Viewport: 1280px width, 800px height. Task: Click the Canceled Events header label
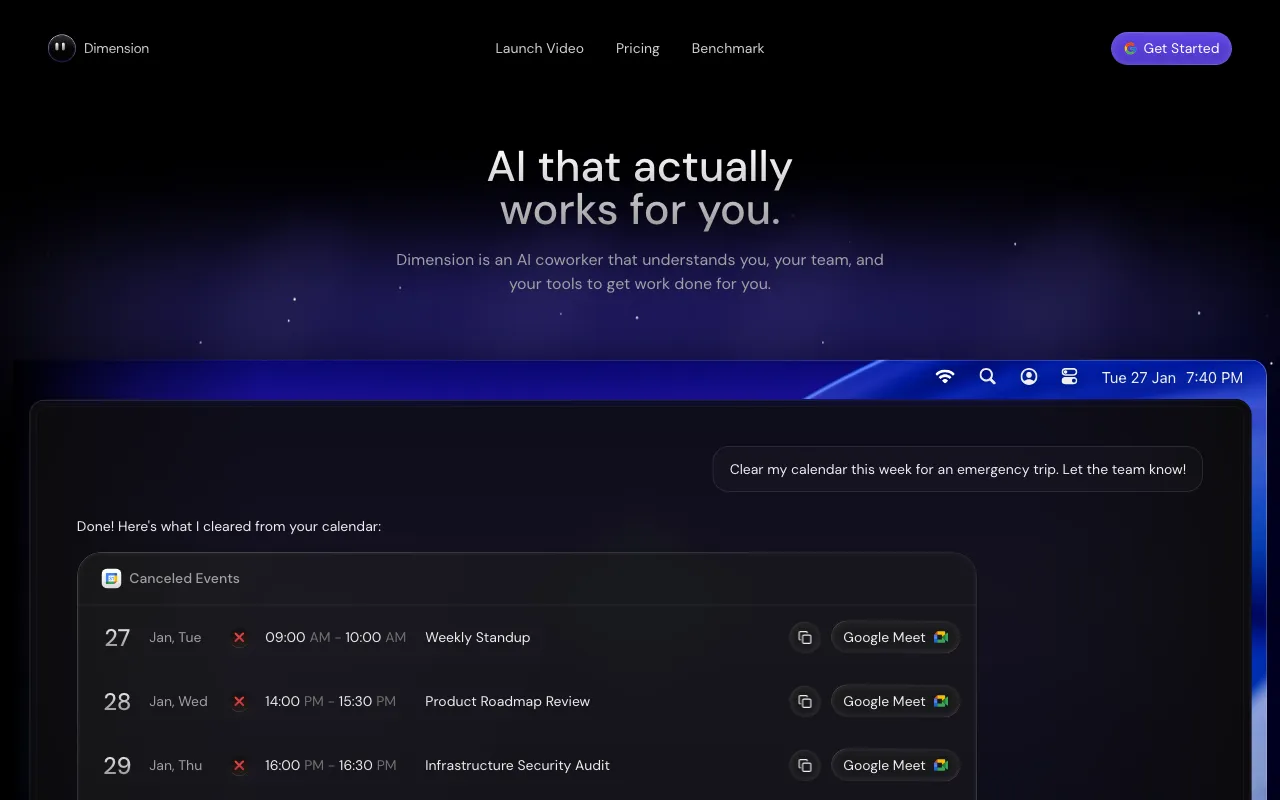[184, 578]
